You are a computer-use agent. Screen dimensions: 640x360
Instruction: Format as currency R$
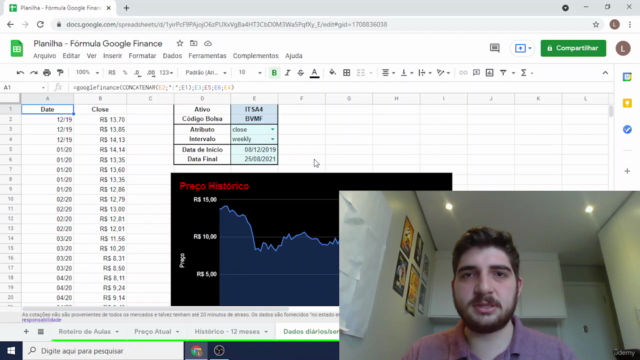pos(112,73)
